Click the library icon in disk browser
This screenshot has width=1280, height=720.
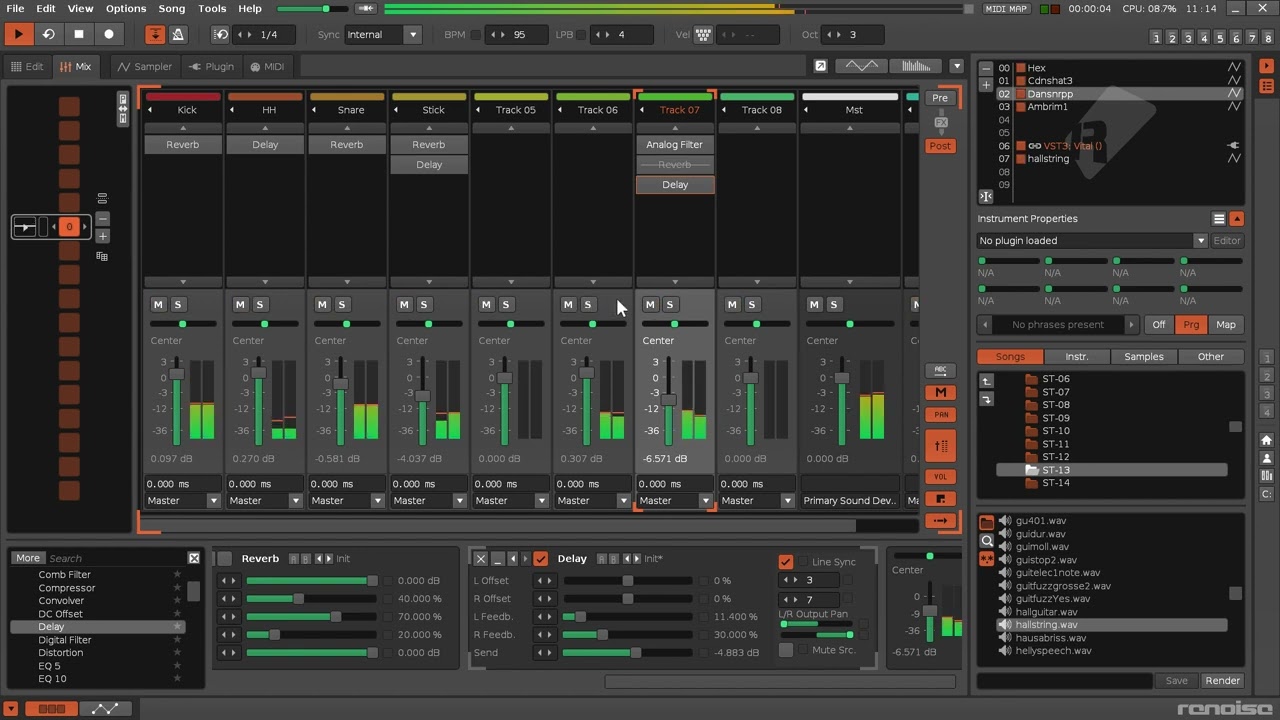click(x=1266, y=476)
